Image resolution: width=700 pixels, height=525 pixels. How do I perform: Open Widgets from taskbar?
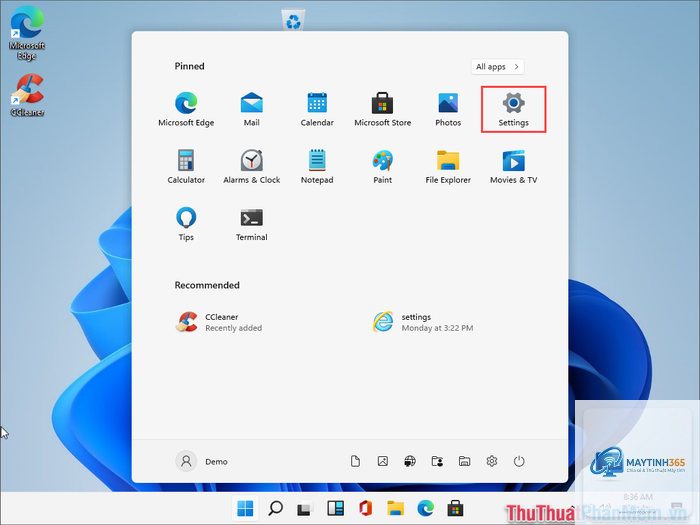pyautogui.click(x=335, y=508)
